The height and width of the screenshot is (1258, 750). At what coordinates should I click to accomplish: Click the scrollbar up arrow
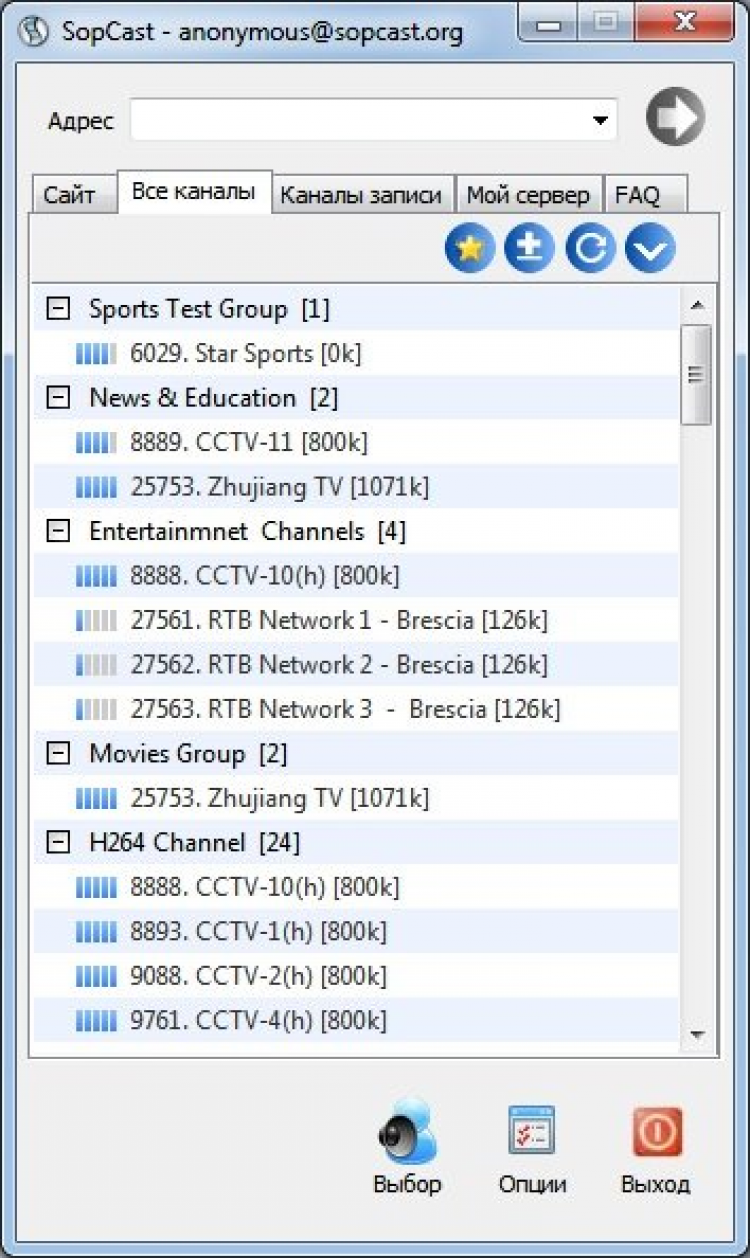(x=697, y=304)
